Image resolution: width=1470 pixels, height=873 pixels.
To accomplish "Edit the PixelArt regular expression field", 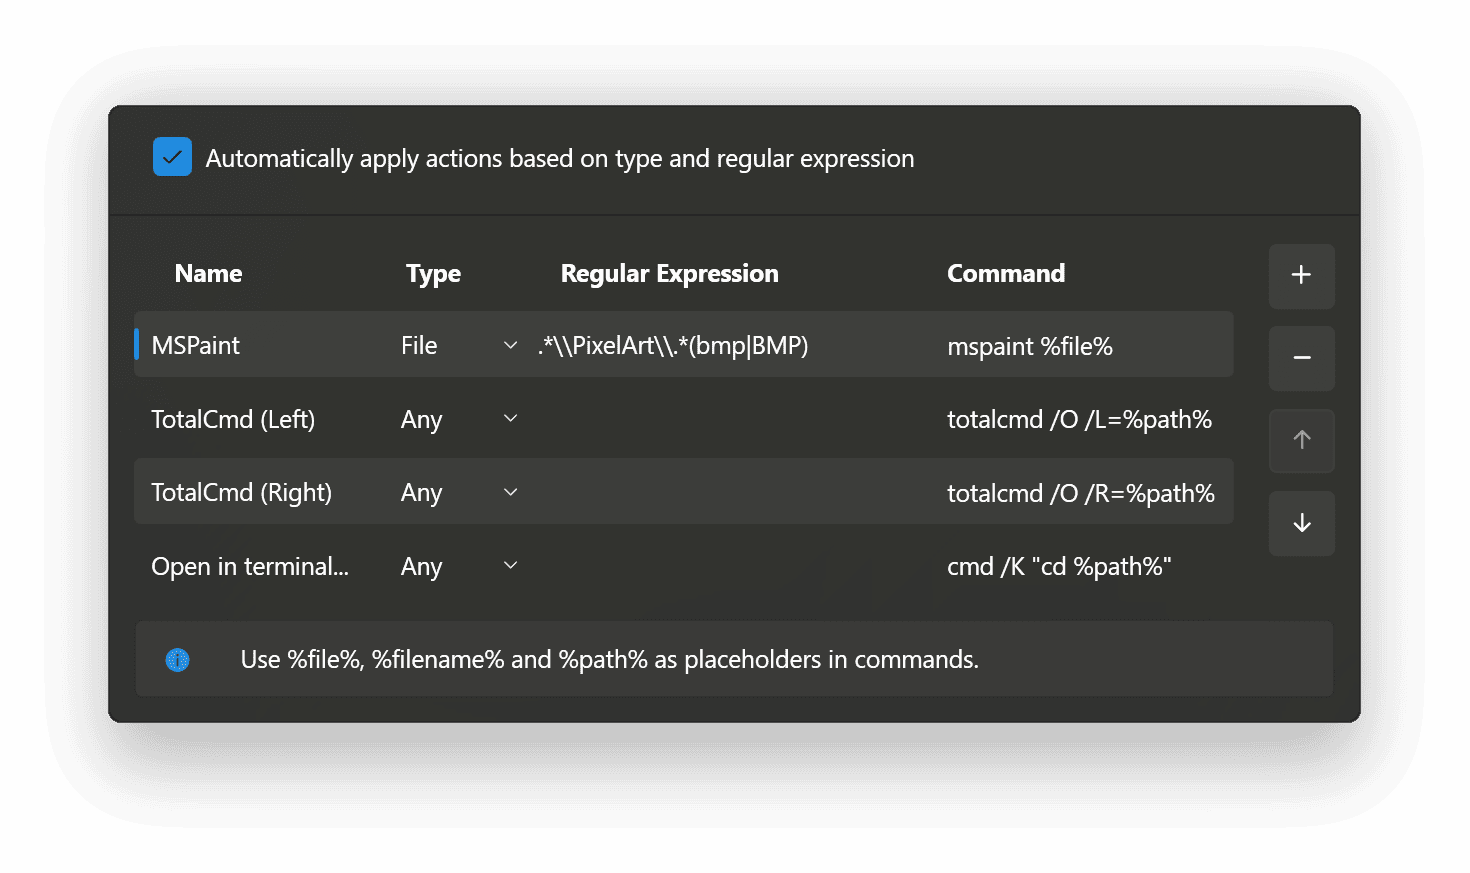I will pyautogui.click(x=673, y=346).
